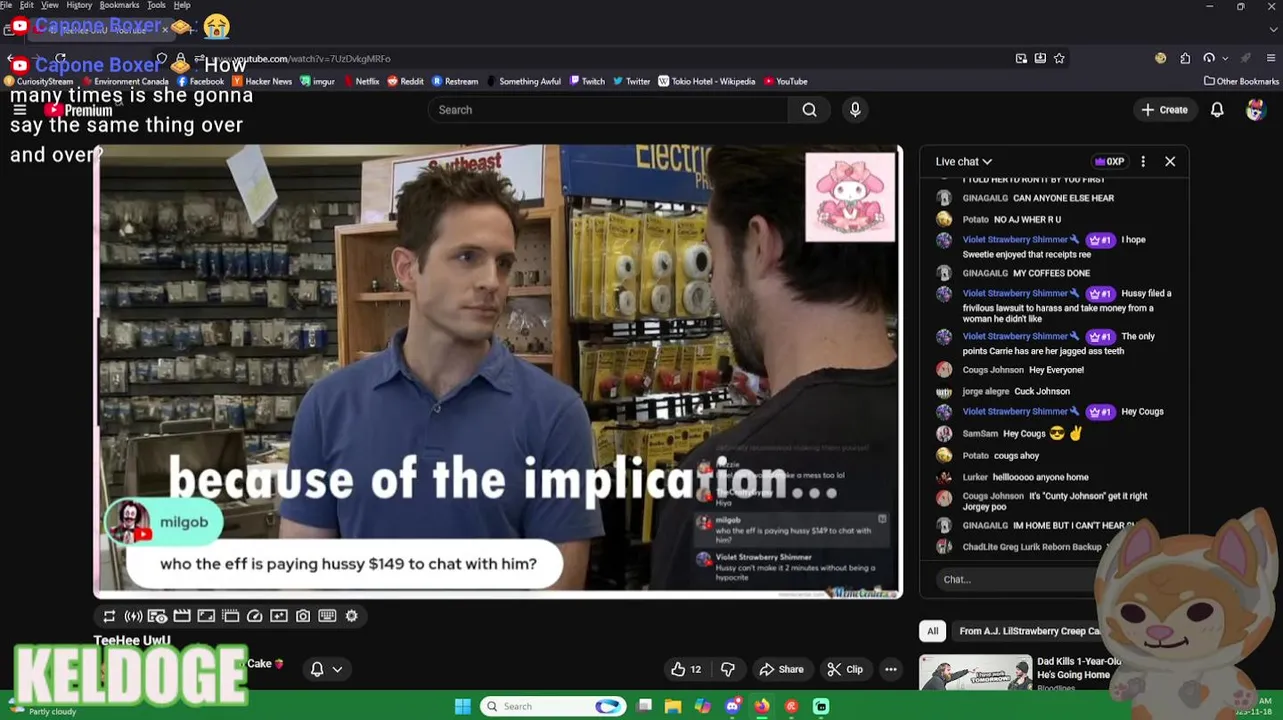Open the CuriosityStream bookmark
1283x720 pixels.
tap(39, 81)
